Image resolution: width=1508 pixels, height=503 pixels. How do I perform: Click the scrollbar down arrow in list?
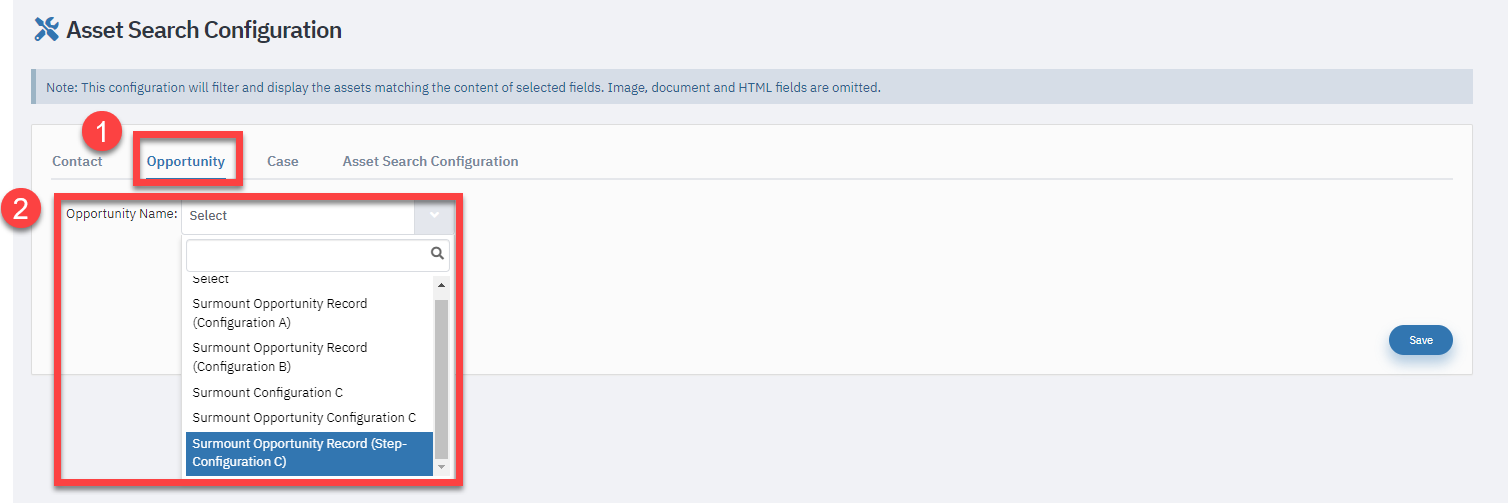(441, 466)
